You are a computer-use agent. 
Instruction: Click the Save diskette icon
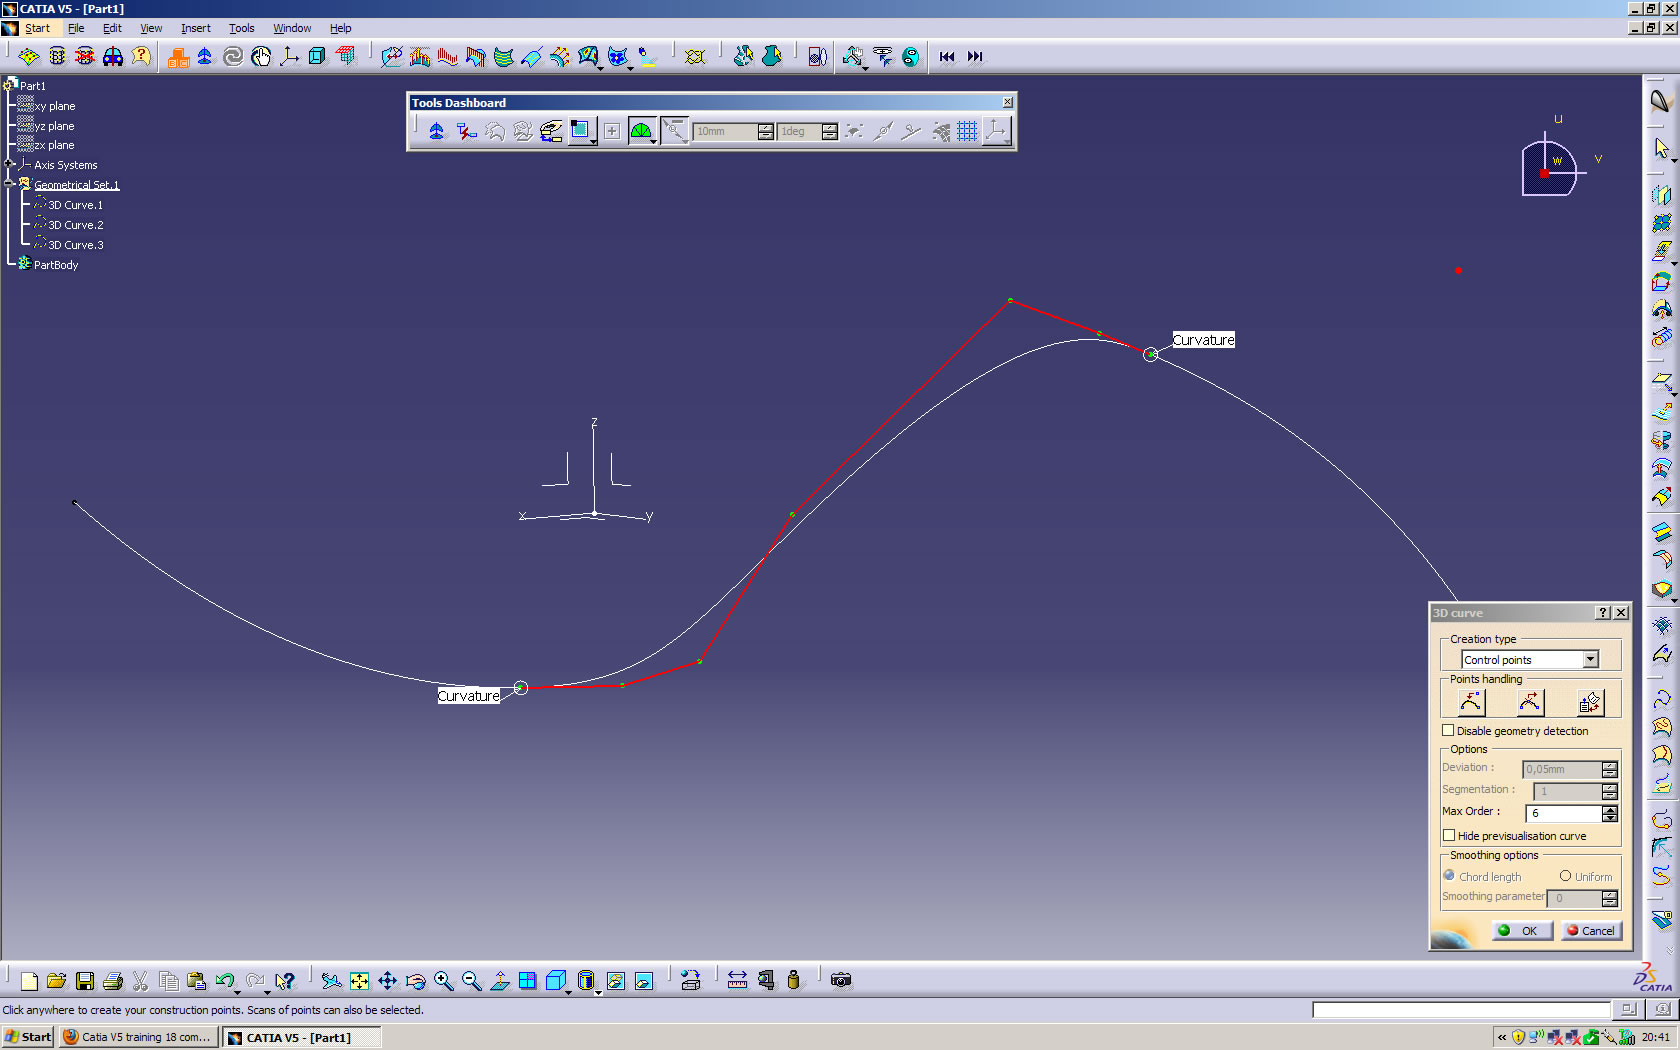[84, 981]
